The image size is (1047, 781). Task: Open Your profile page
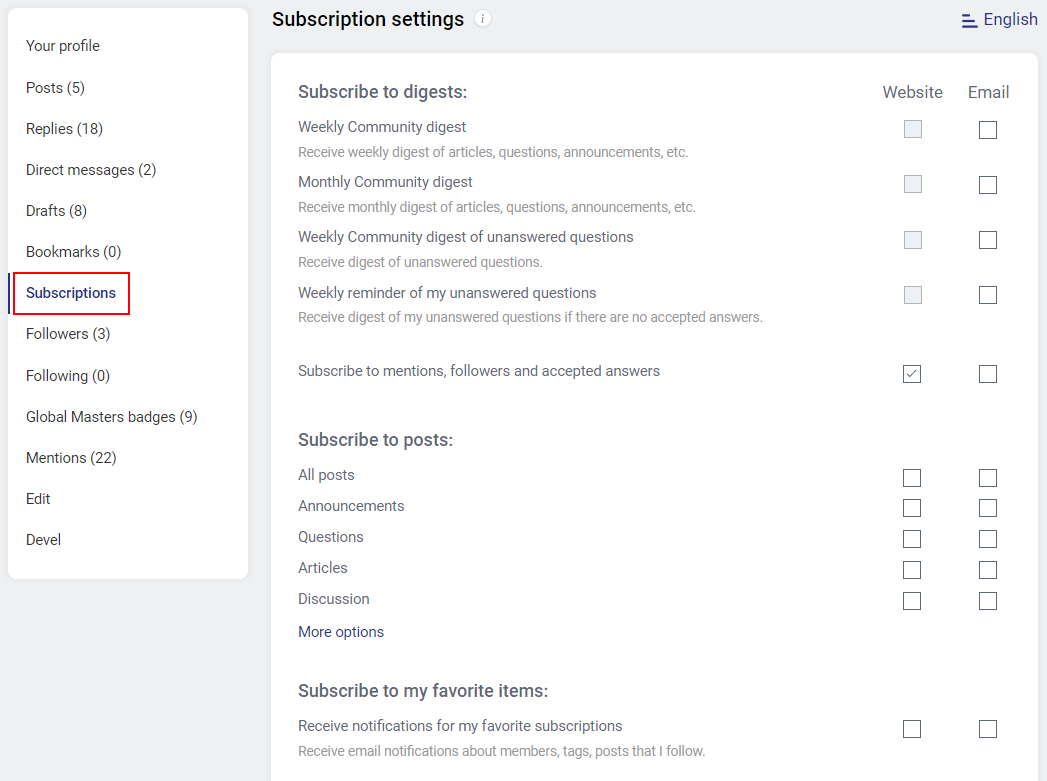(63, 46)
